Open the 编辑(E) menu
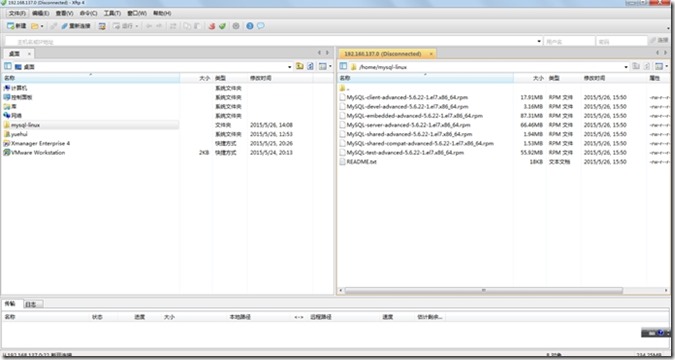 [40, 13]
